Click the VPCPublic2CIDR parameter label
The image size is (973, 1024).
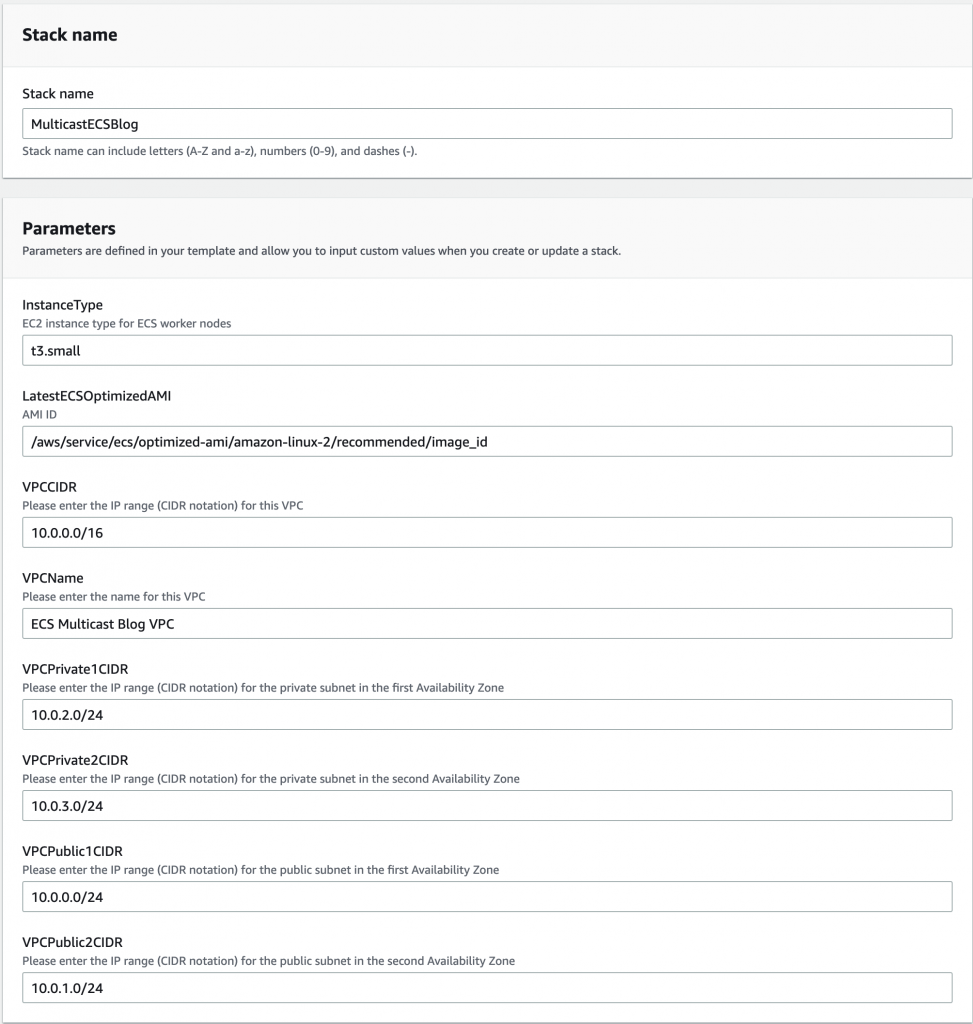pyautogui.click(x=70, y=942)
